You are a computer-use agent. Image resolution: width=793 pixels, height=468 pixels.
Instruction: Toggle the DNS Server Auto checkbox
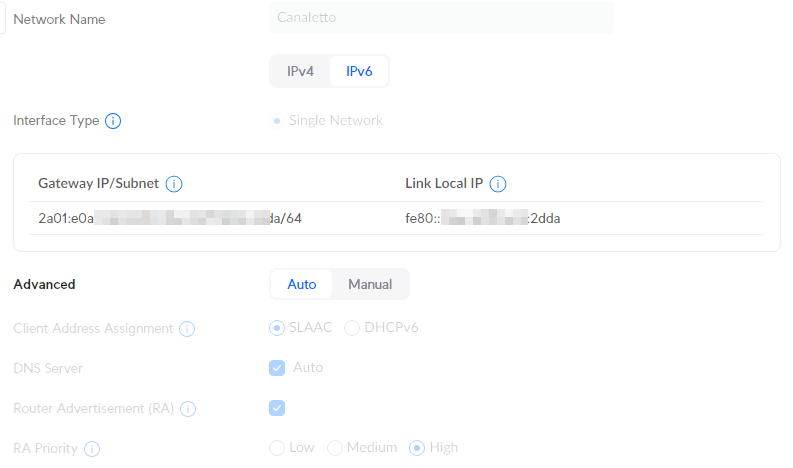pyautogui.click(x=277, y=368)
